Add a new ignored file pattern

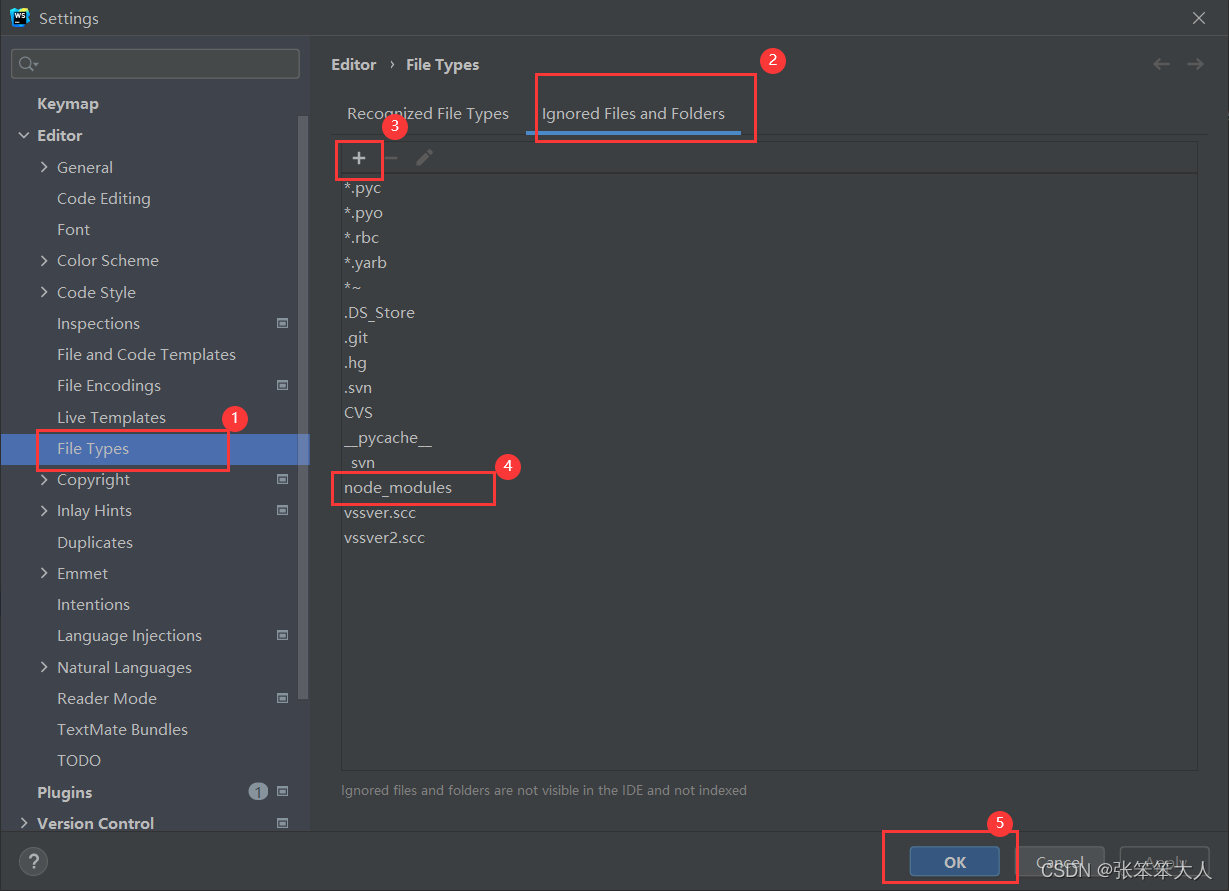pos(359,158)
